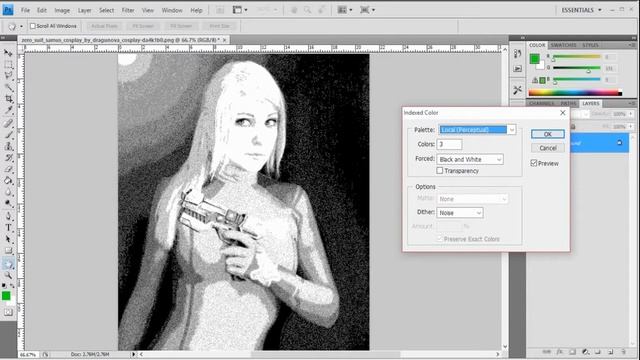Uncheck the Preview checkbox

(x=533, y=163)
